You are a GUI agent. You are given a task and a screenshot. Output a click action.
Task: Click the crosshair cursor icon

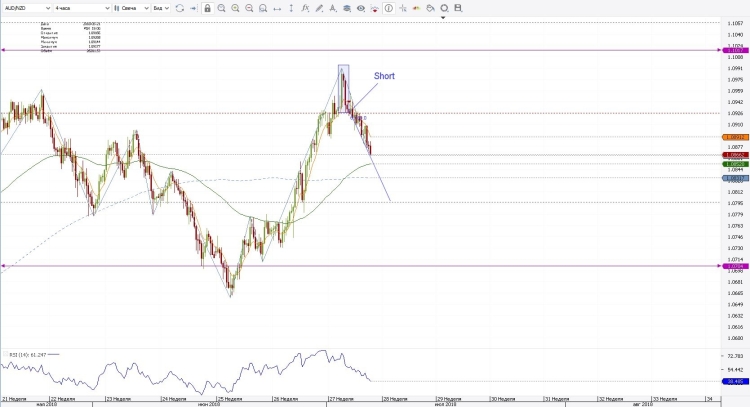403,8
